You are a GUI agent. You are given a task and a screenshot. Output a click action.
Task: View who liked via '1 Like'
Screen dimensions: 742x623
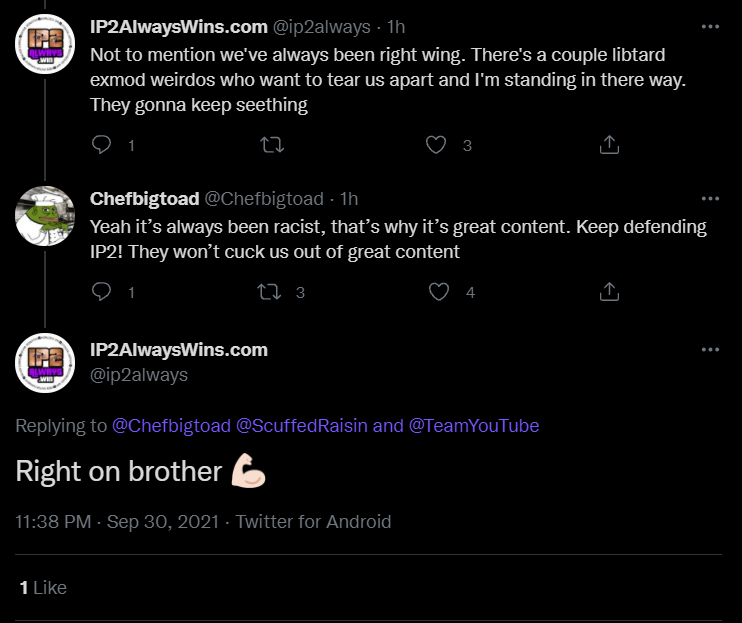[43, 588]
